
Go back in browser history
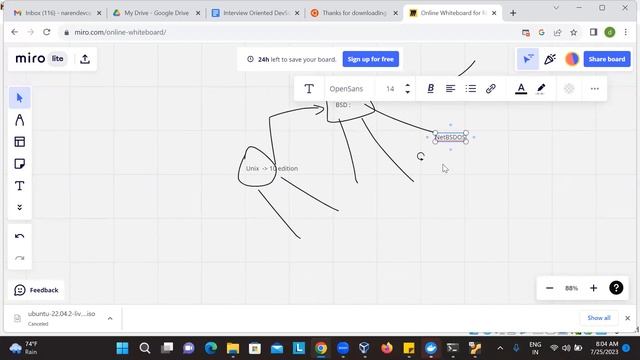pyautogui.click(x=15, y=32)
